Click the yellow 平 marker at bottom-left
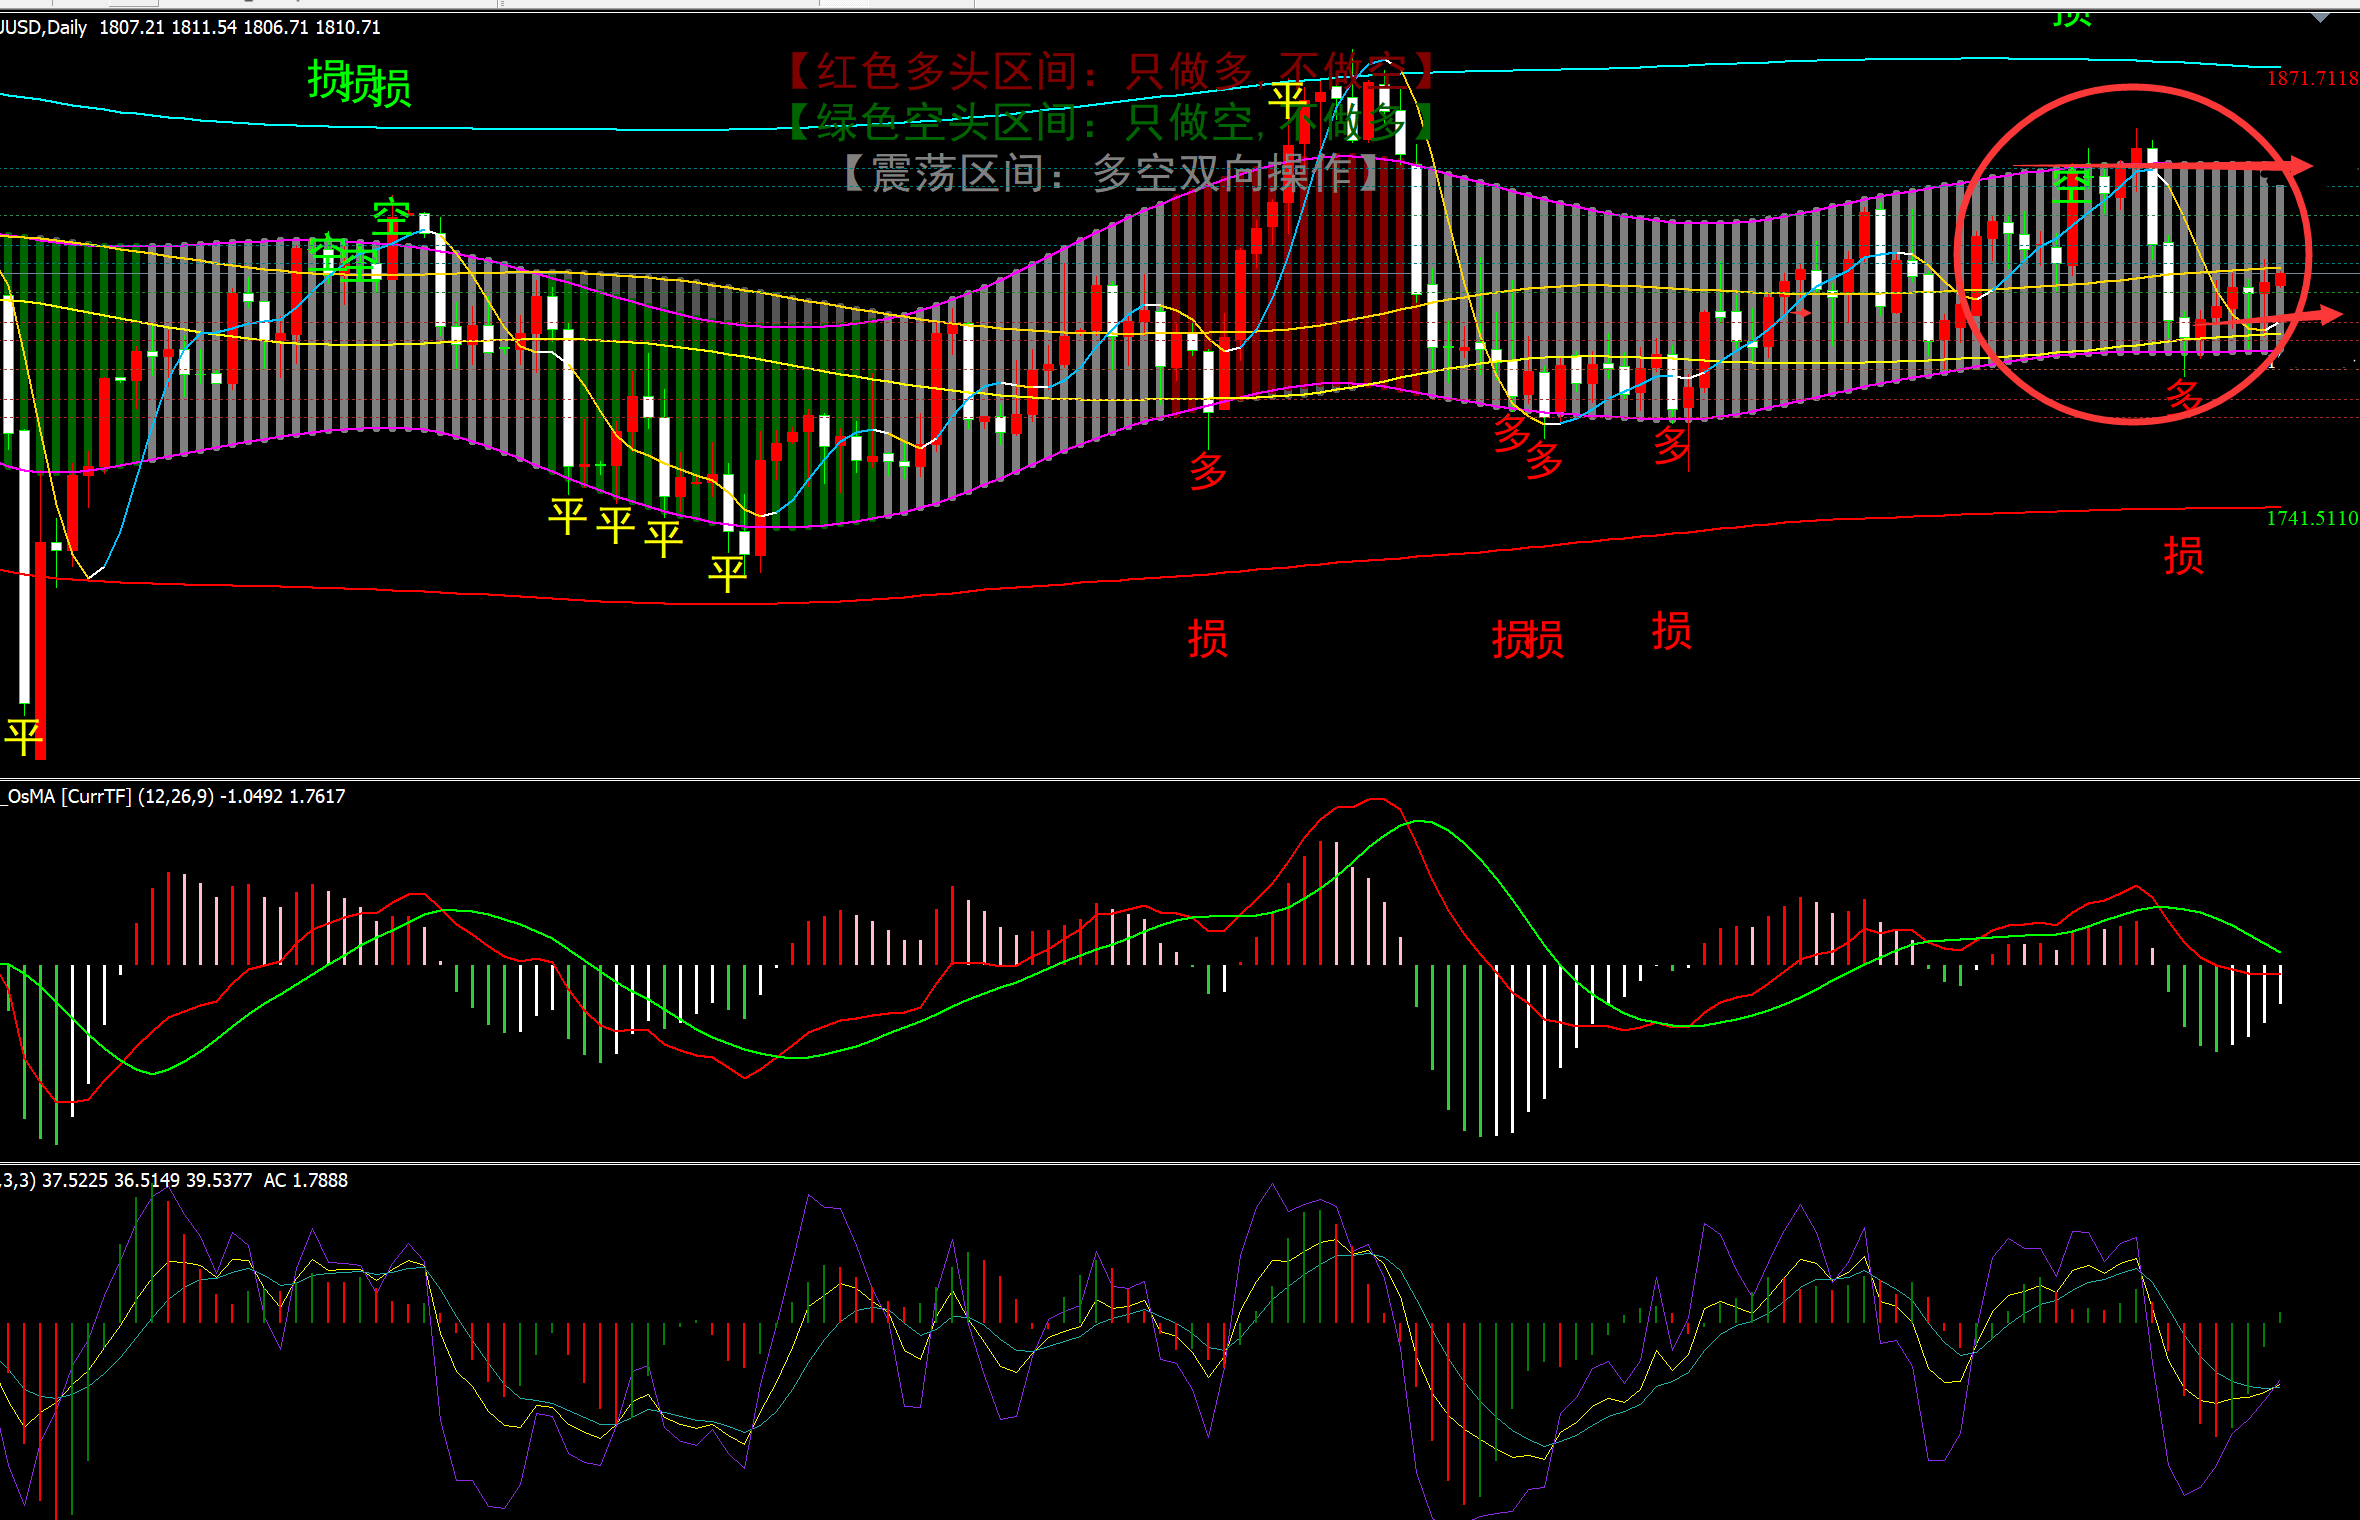 22,737
